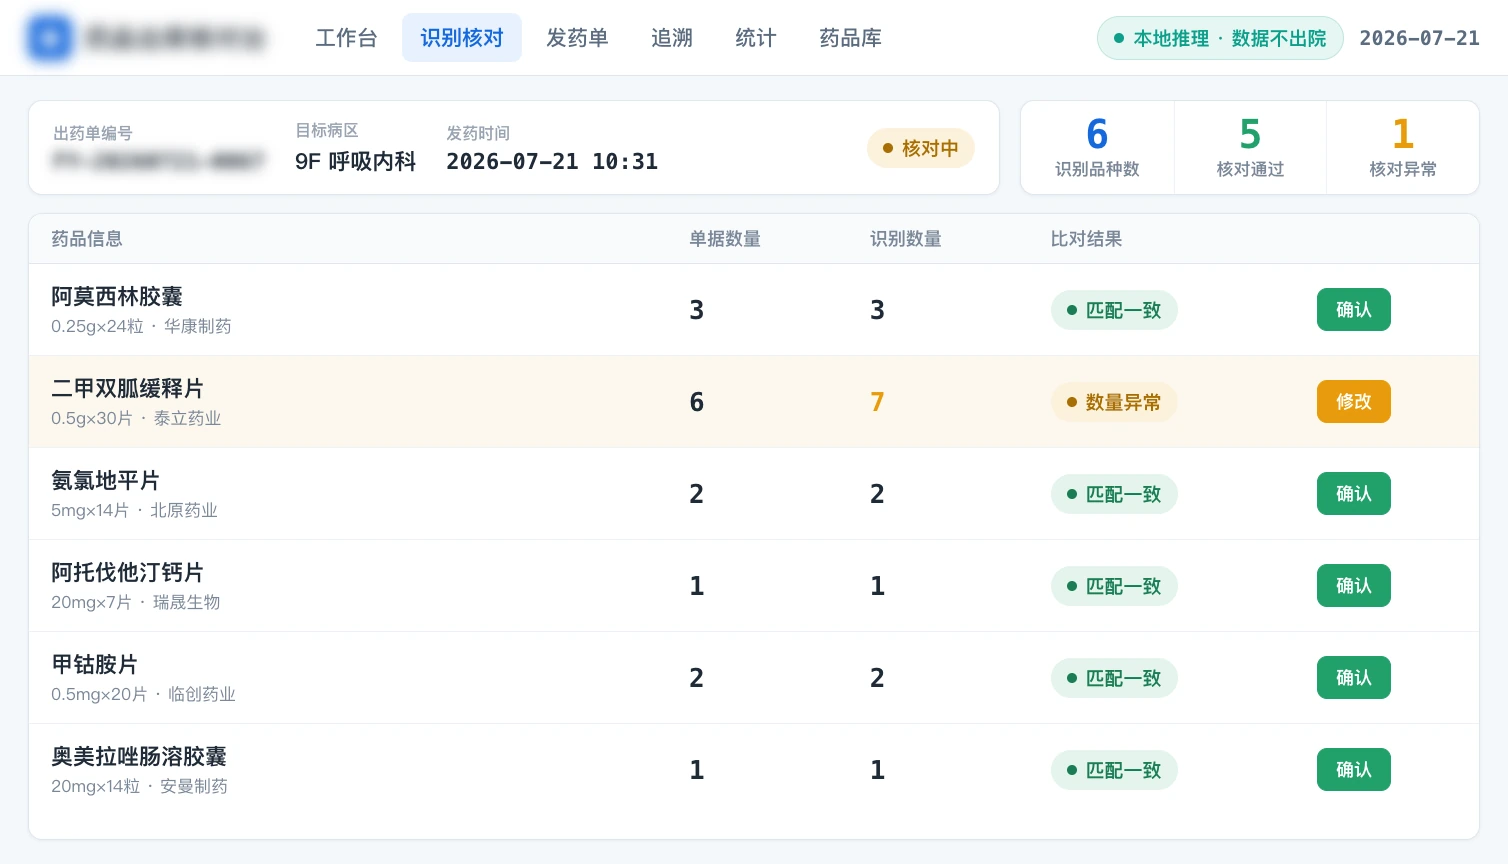Click the 比对结果 column header
This screenshot has height=864, width=1508.
[1086, 239]
